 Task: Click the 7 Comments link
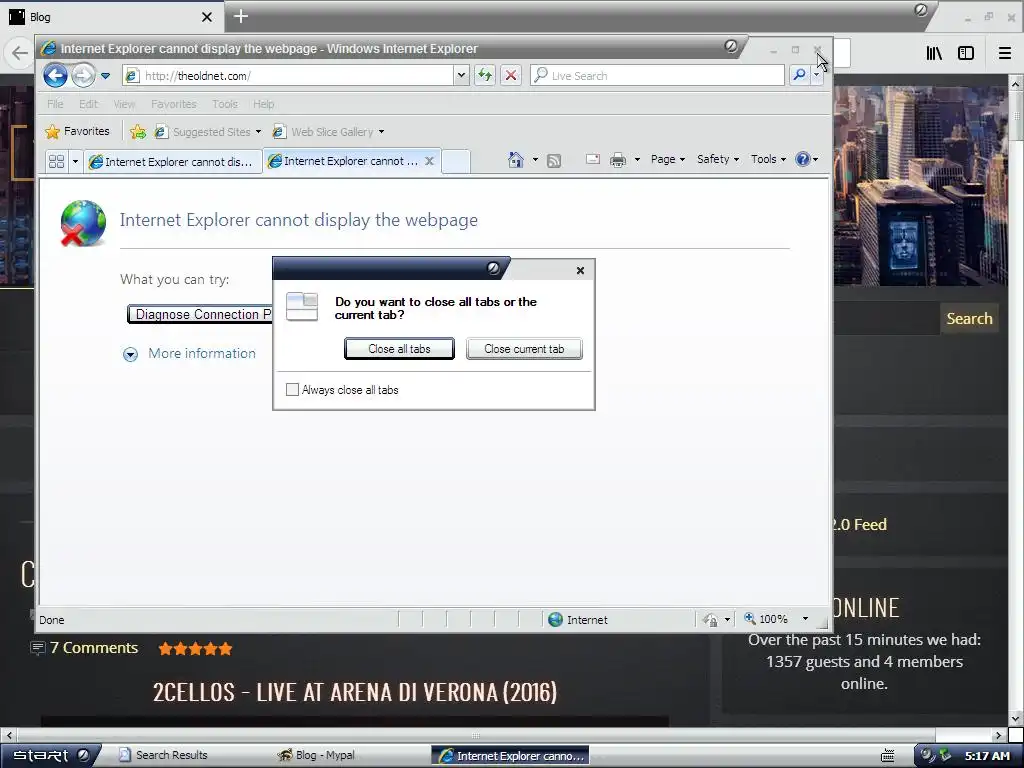point(93,648)
